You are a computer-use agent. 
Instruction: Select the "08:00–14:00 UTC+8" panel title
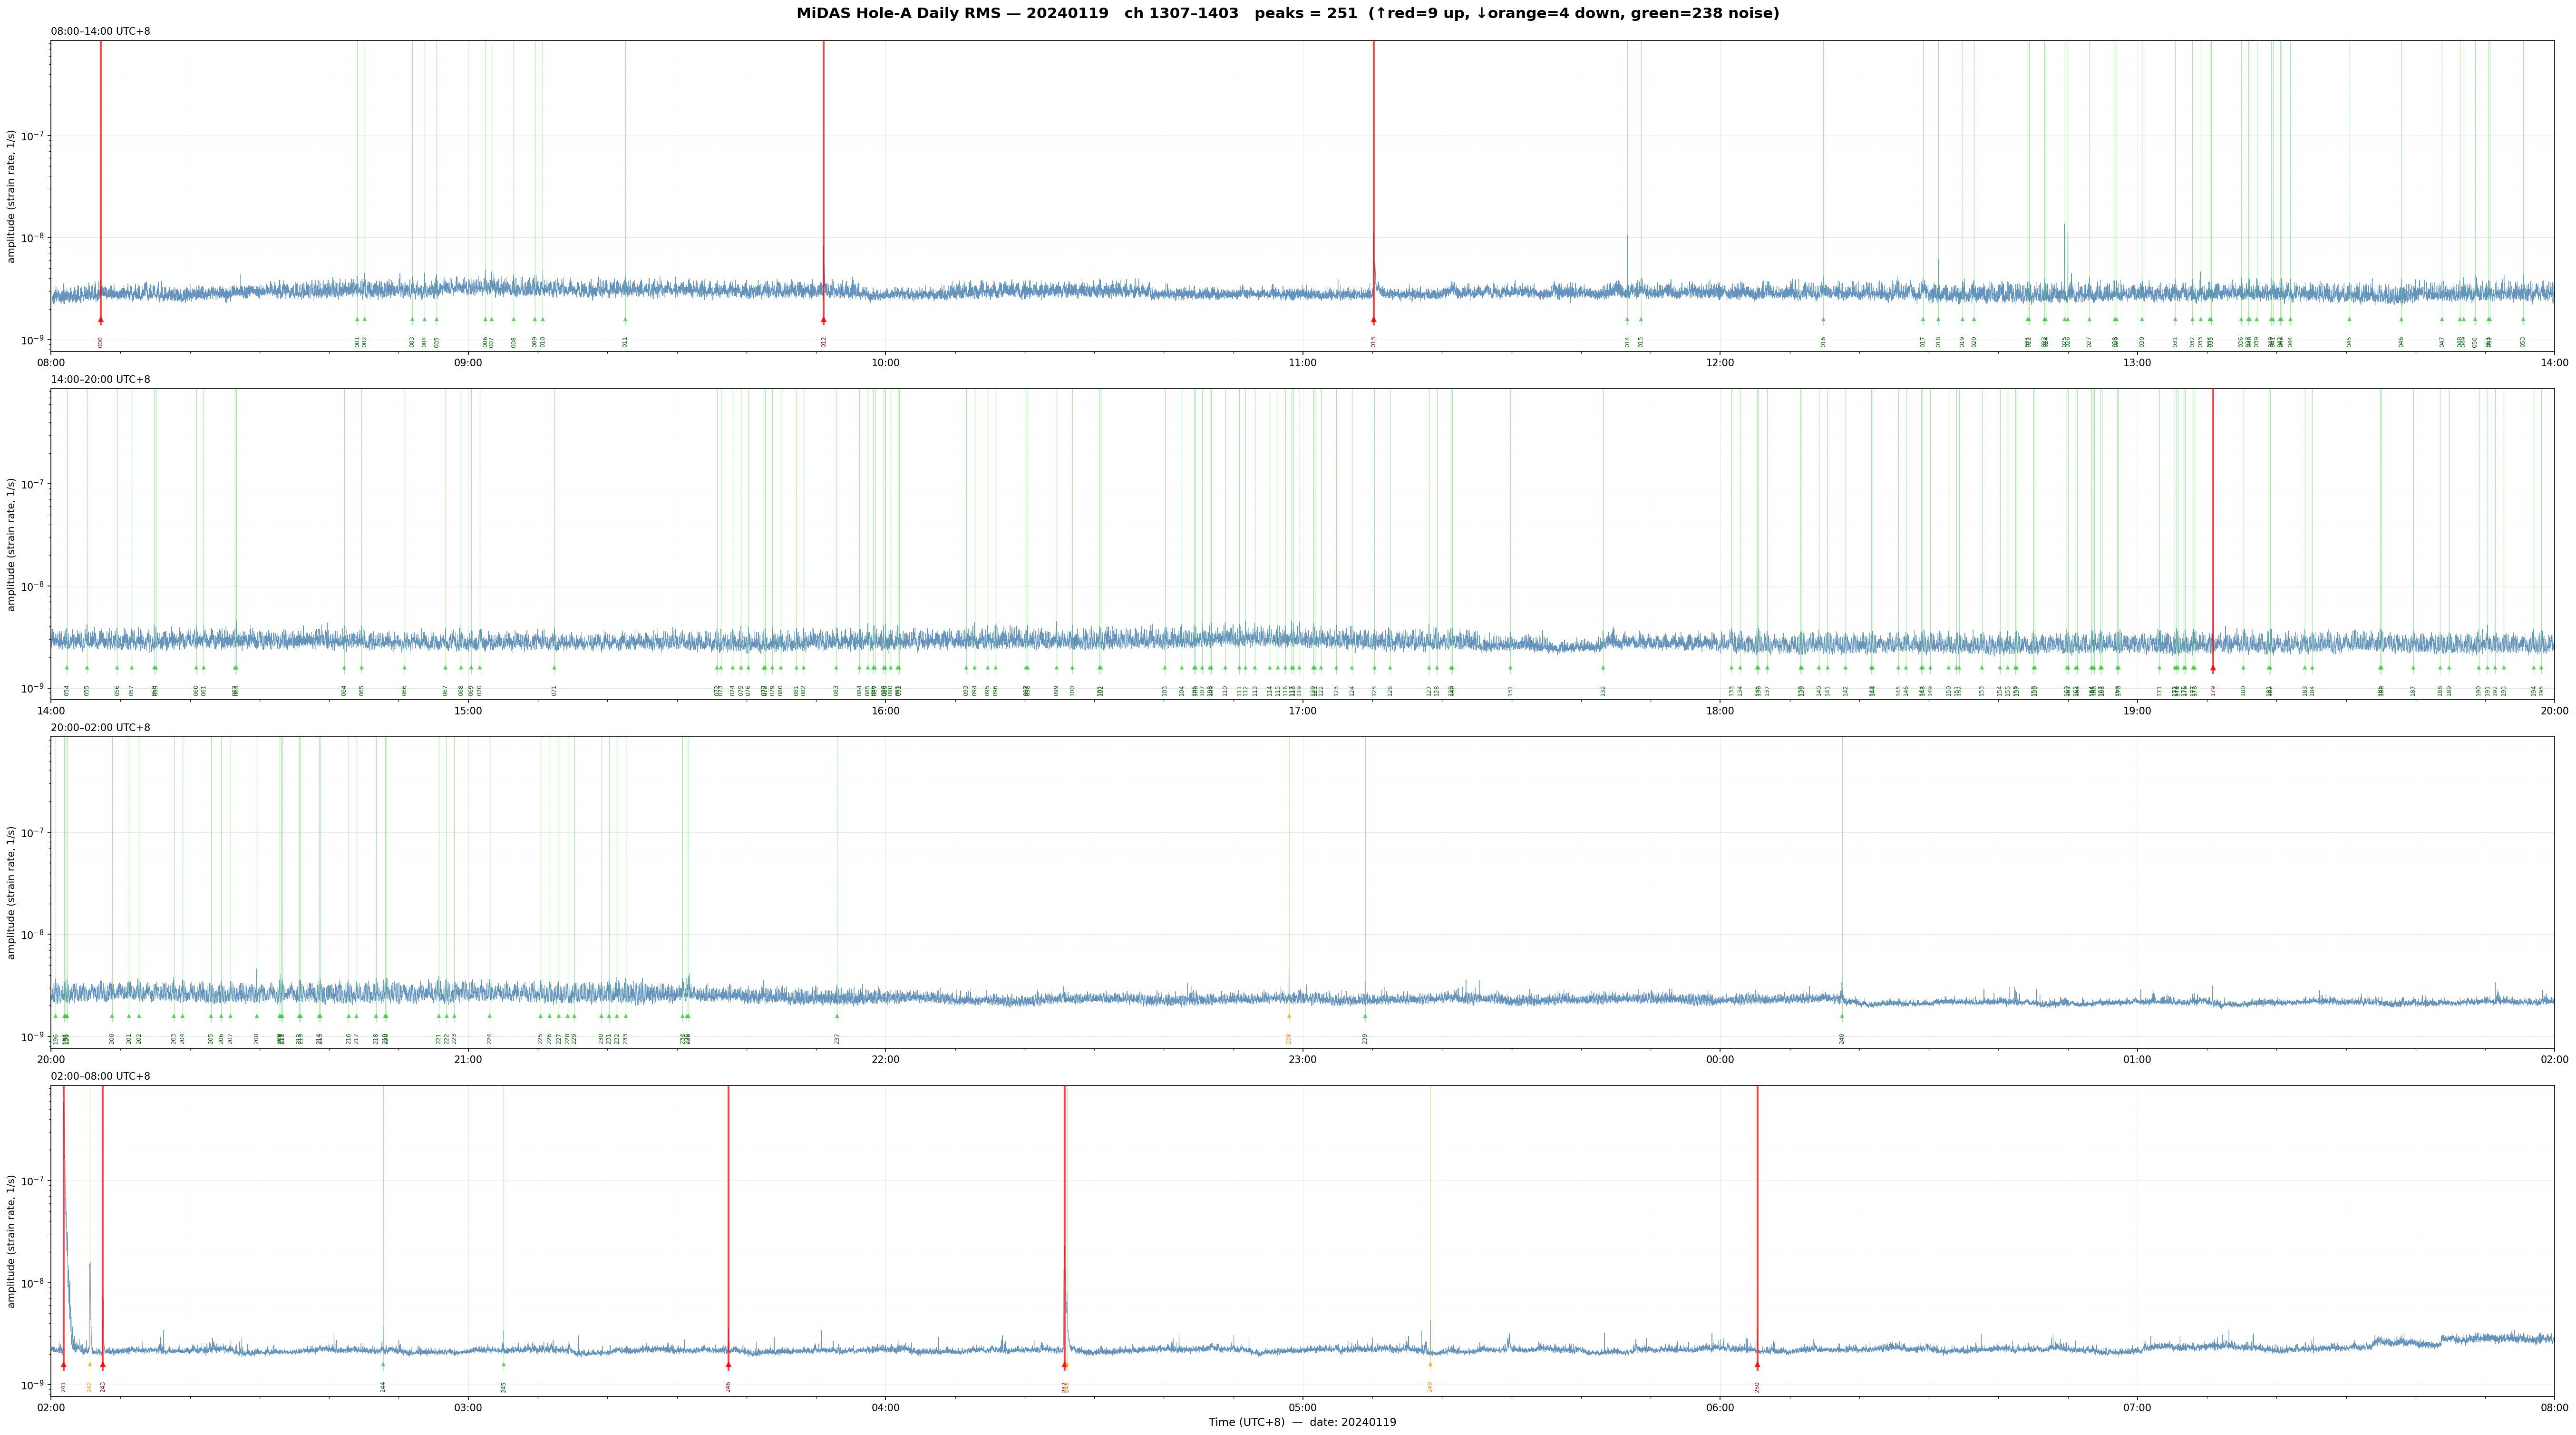101,32
